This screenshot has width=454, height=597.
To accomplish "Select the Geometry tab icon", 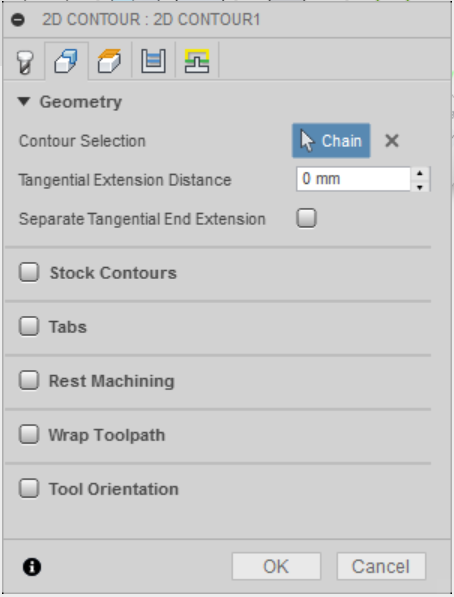I will [x=66, y=61].
